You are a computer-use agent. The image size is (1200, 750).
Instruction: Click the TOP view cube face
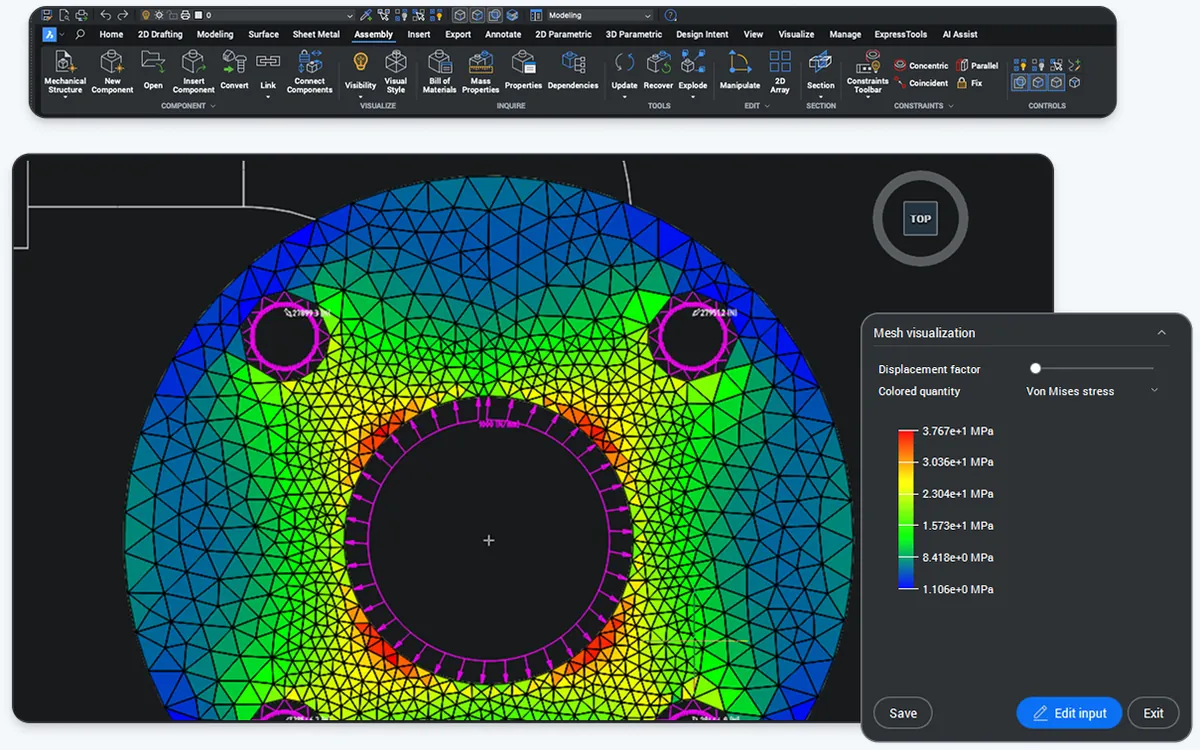pyautogui.click(x=920, y=219)
